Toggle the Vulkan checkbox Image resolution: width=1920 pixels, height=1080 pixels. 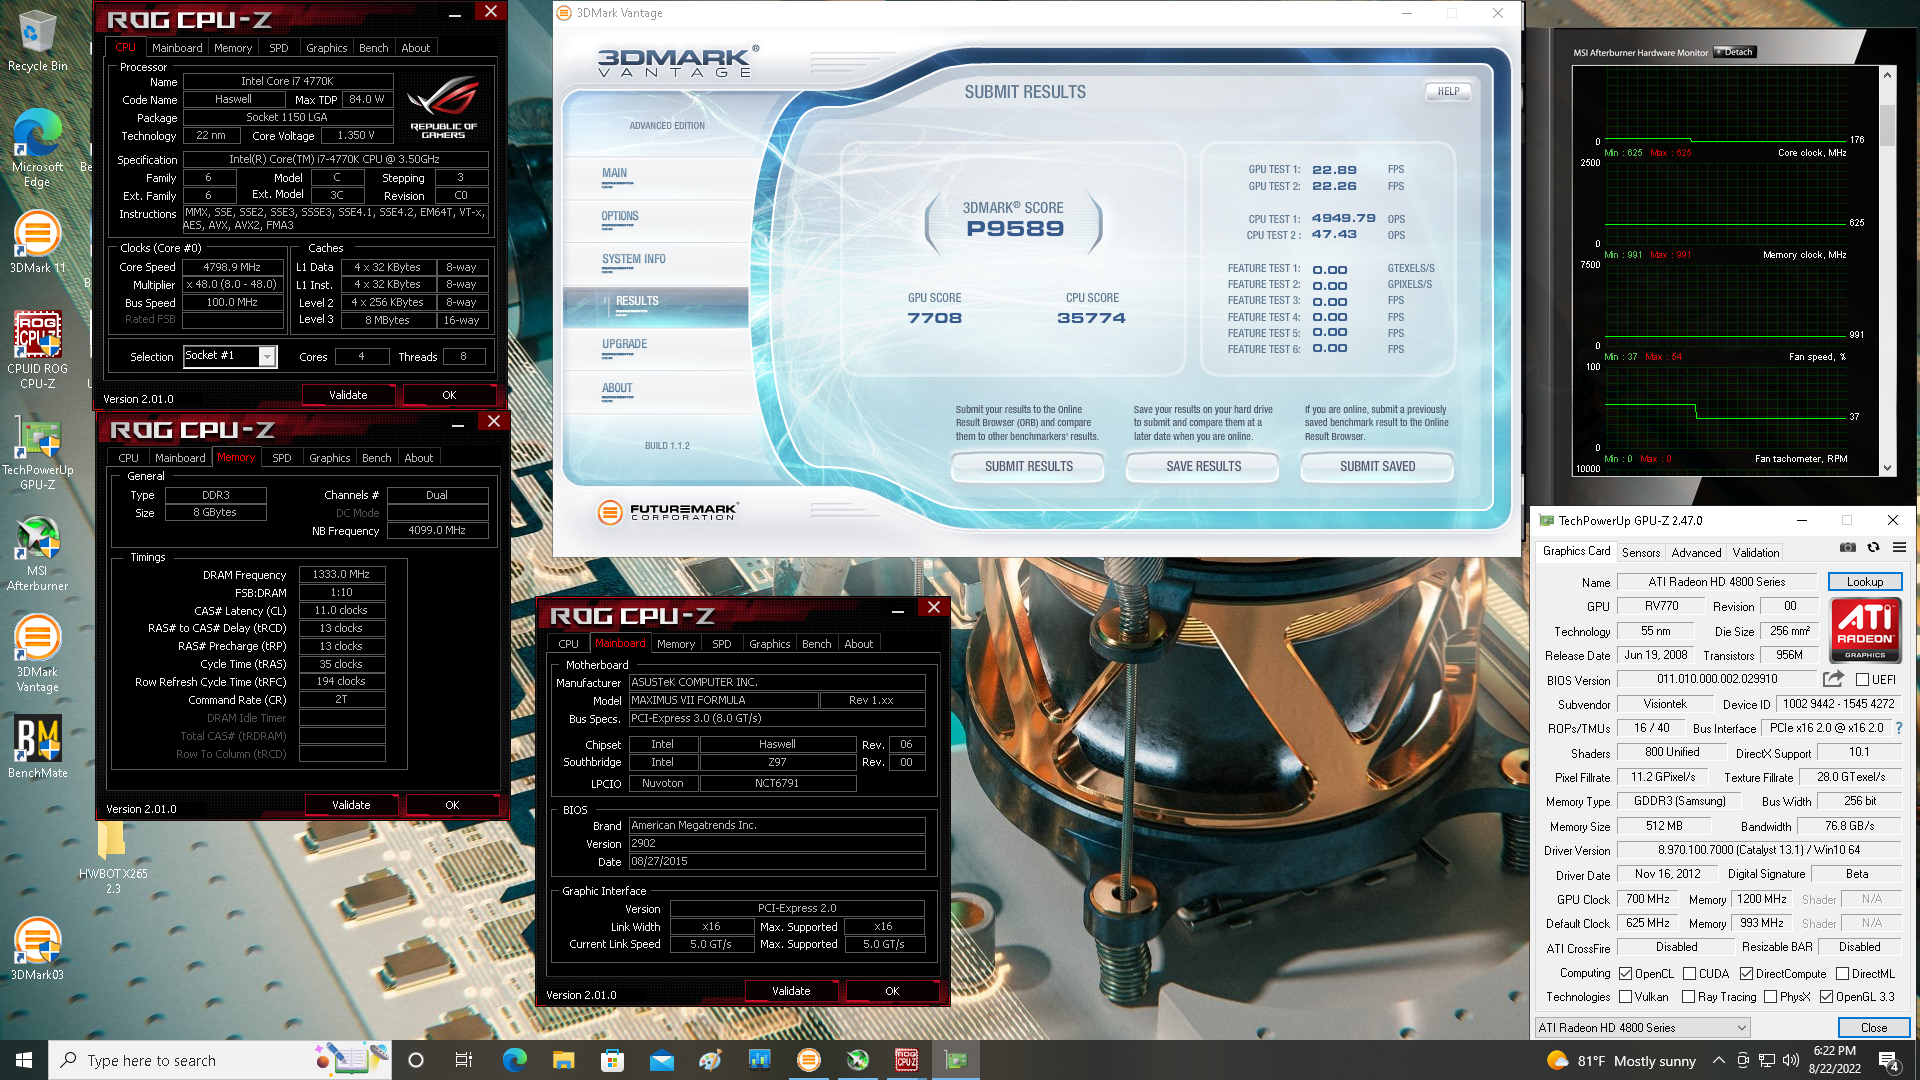tap(1625, 997)
